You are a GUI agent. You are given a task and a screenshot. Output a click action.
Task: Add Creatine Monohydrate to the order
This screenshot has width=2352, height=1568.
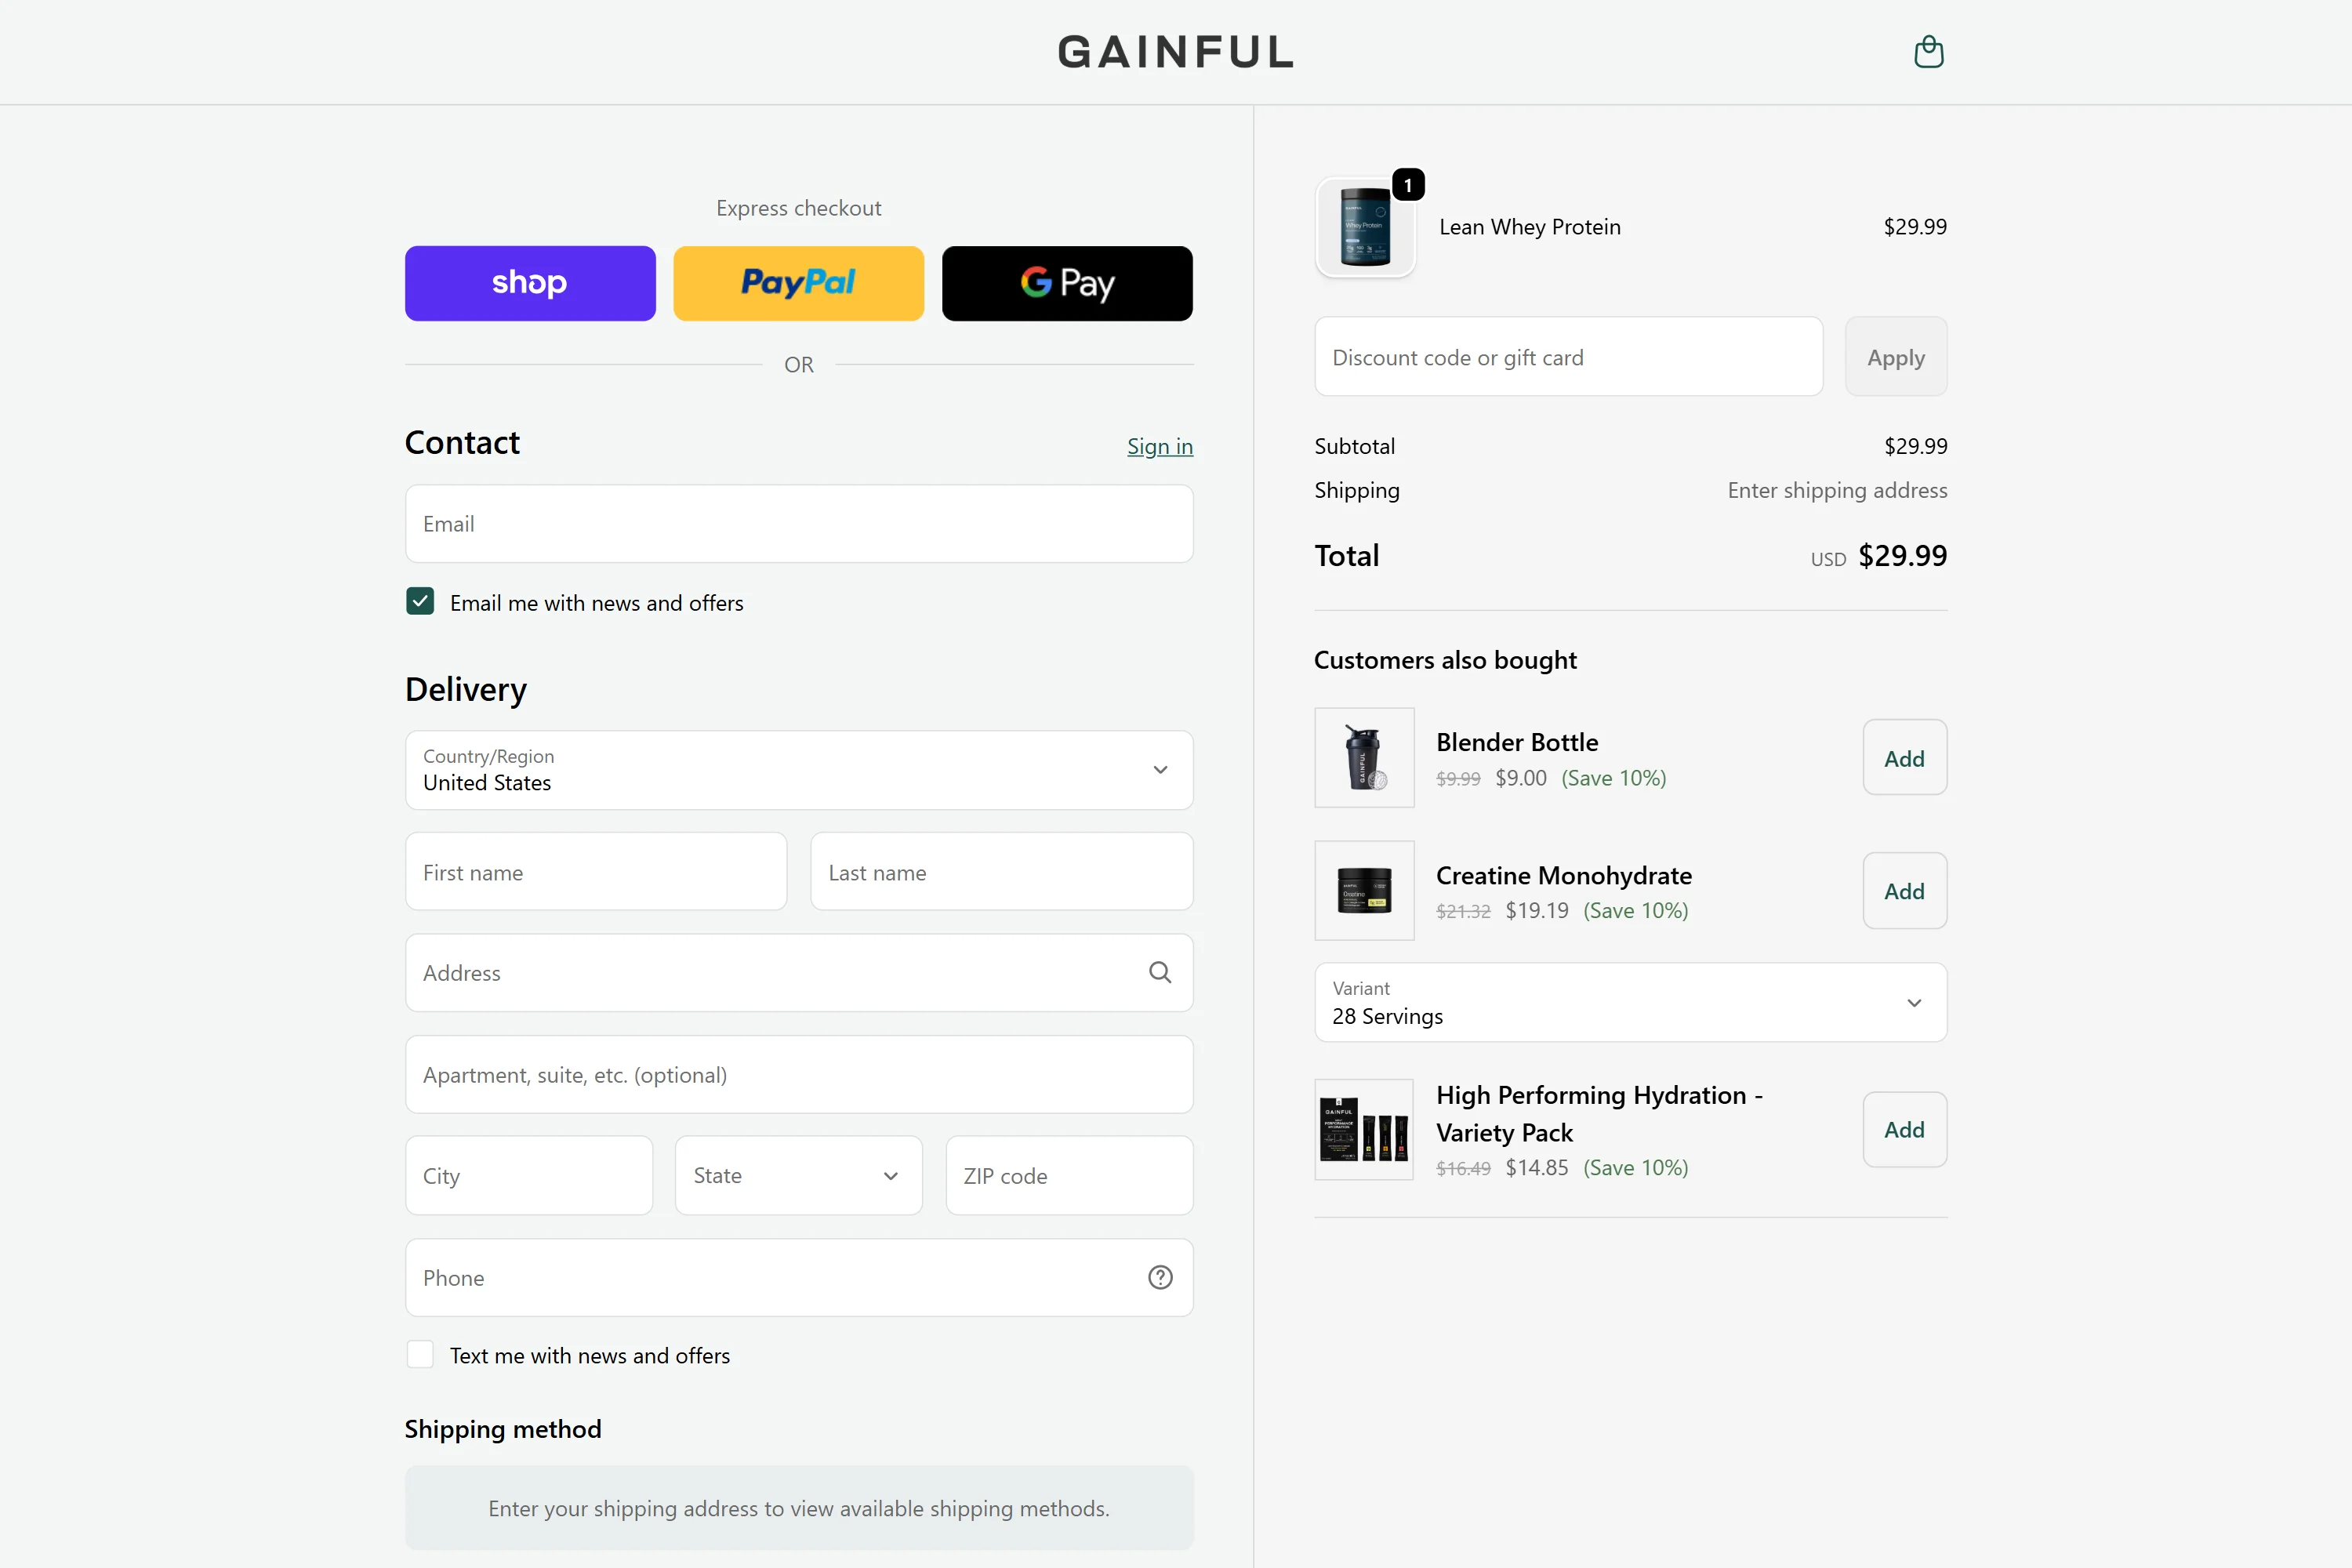(1904, 891)
